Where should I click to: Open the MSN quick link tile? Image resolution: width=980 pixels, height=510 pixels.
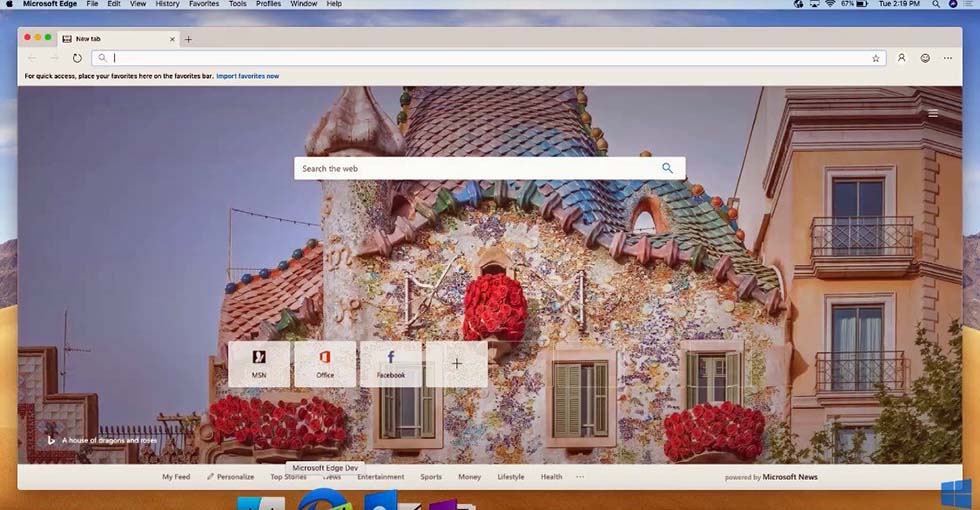259,364
